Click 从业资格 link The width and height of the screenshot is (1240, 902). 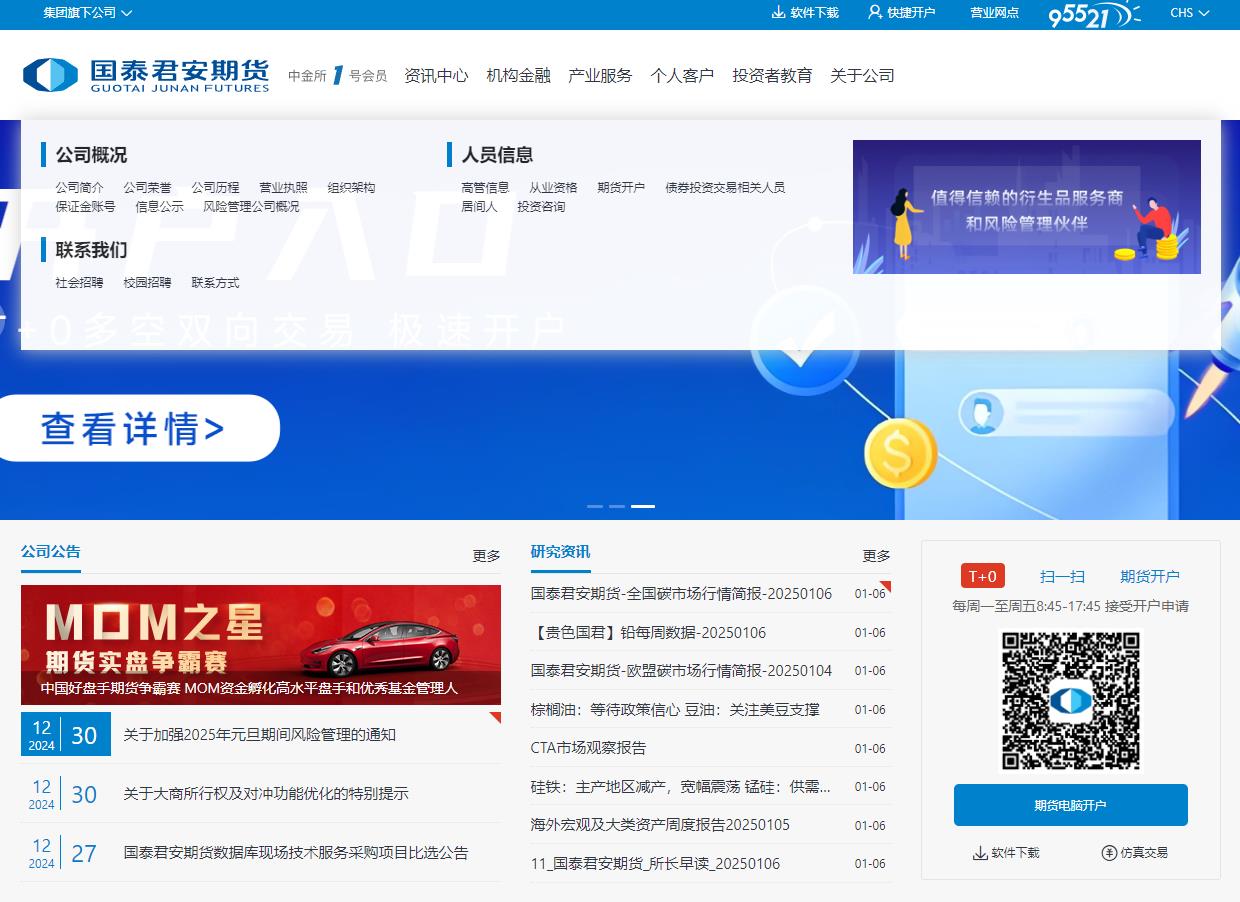pos(553,188)
